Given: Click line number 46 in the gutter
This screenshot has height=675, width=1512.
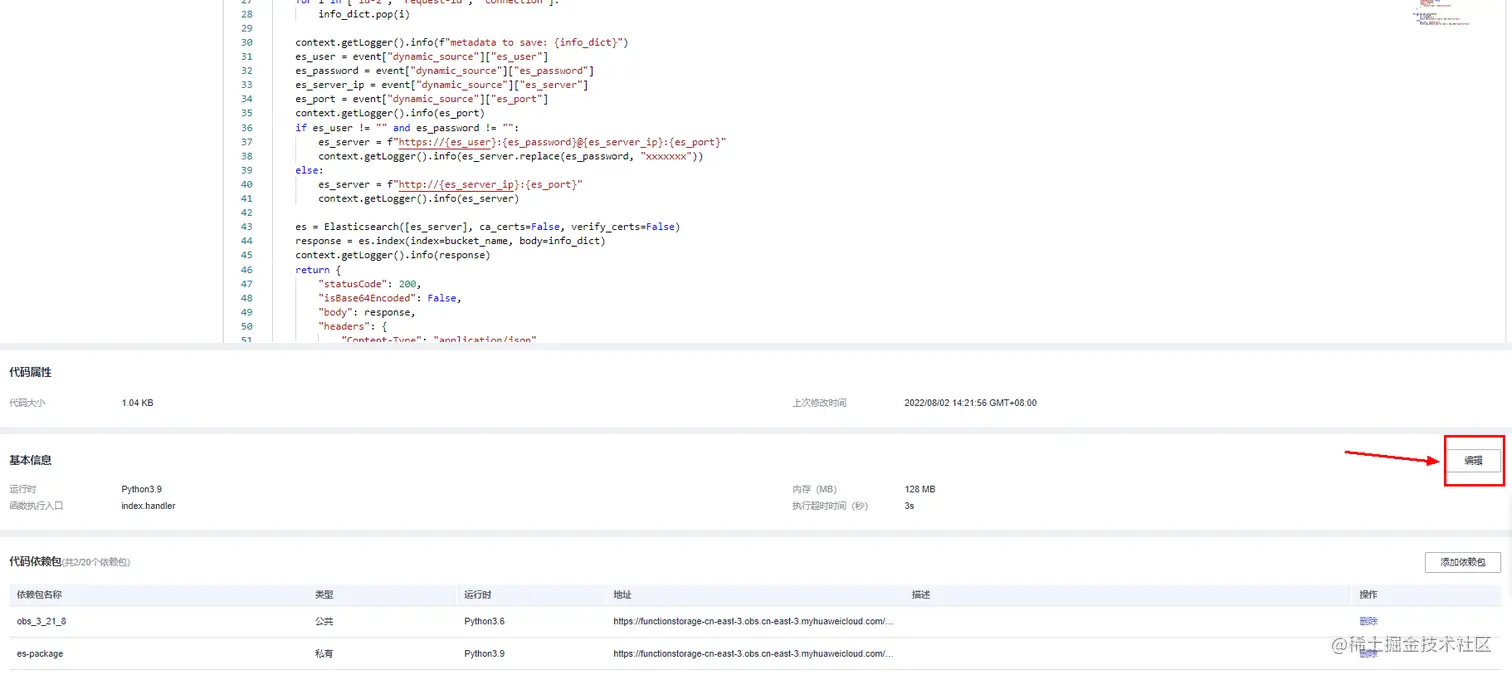Looking at the screenshot, I should point(247,270).
